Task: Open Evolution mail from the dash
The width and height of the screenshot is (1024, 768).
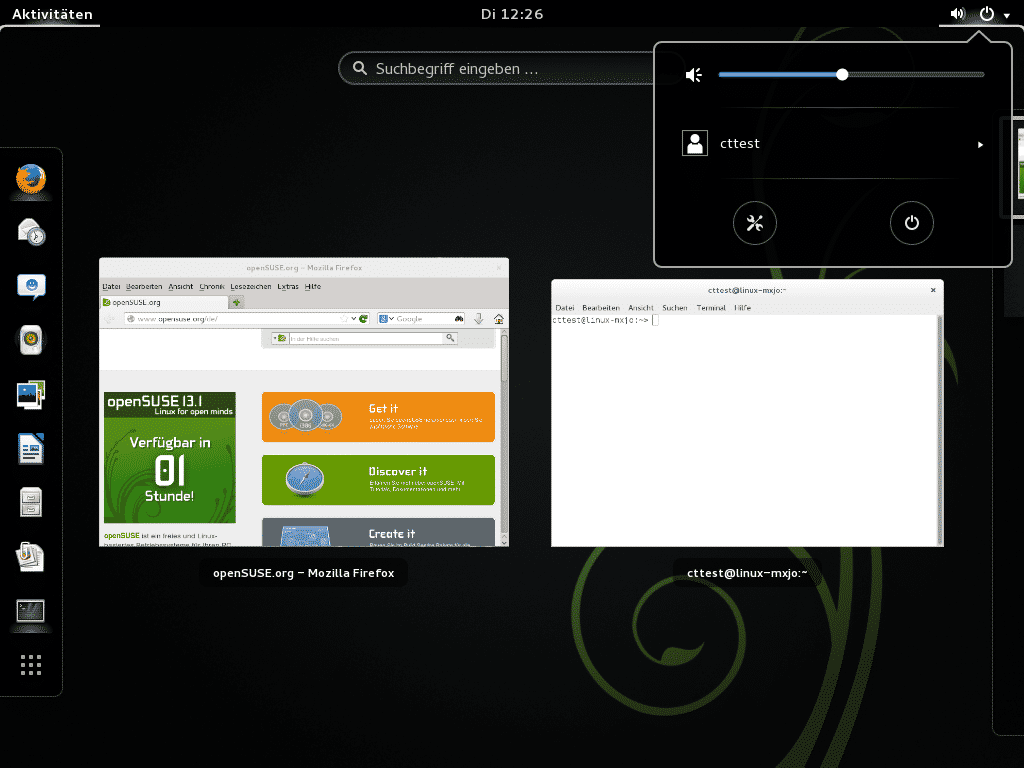Action: [31, 232]
